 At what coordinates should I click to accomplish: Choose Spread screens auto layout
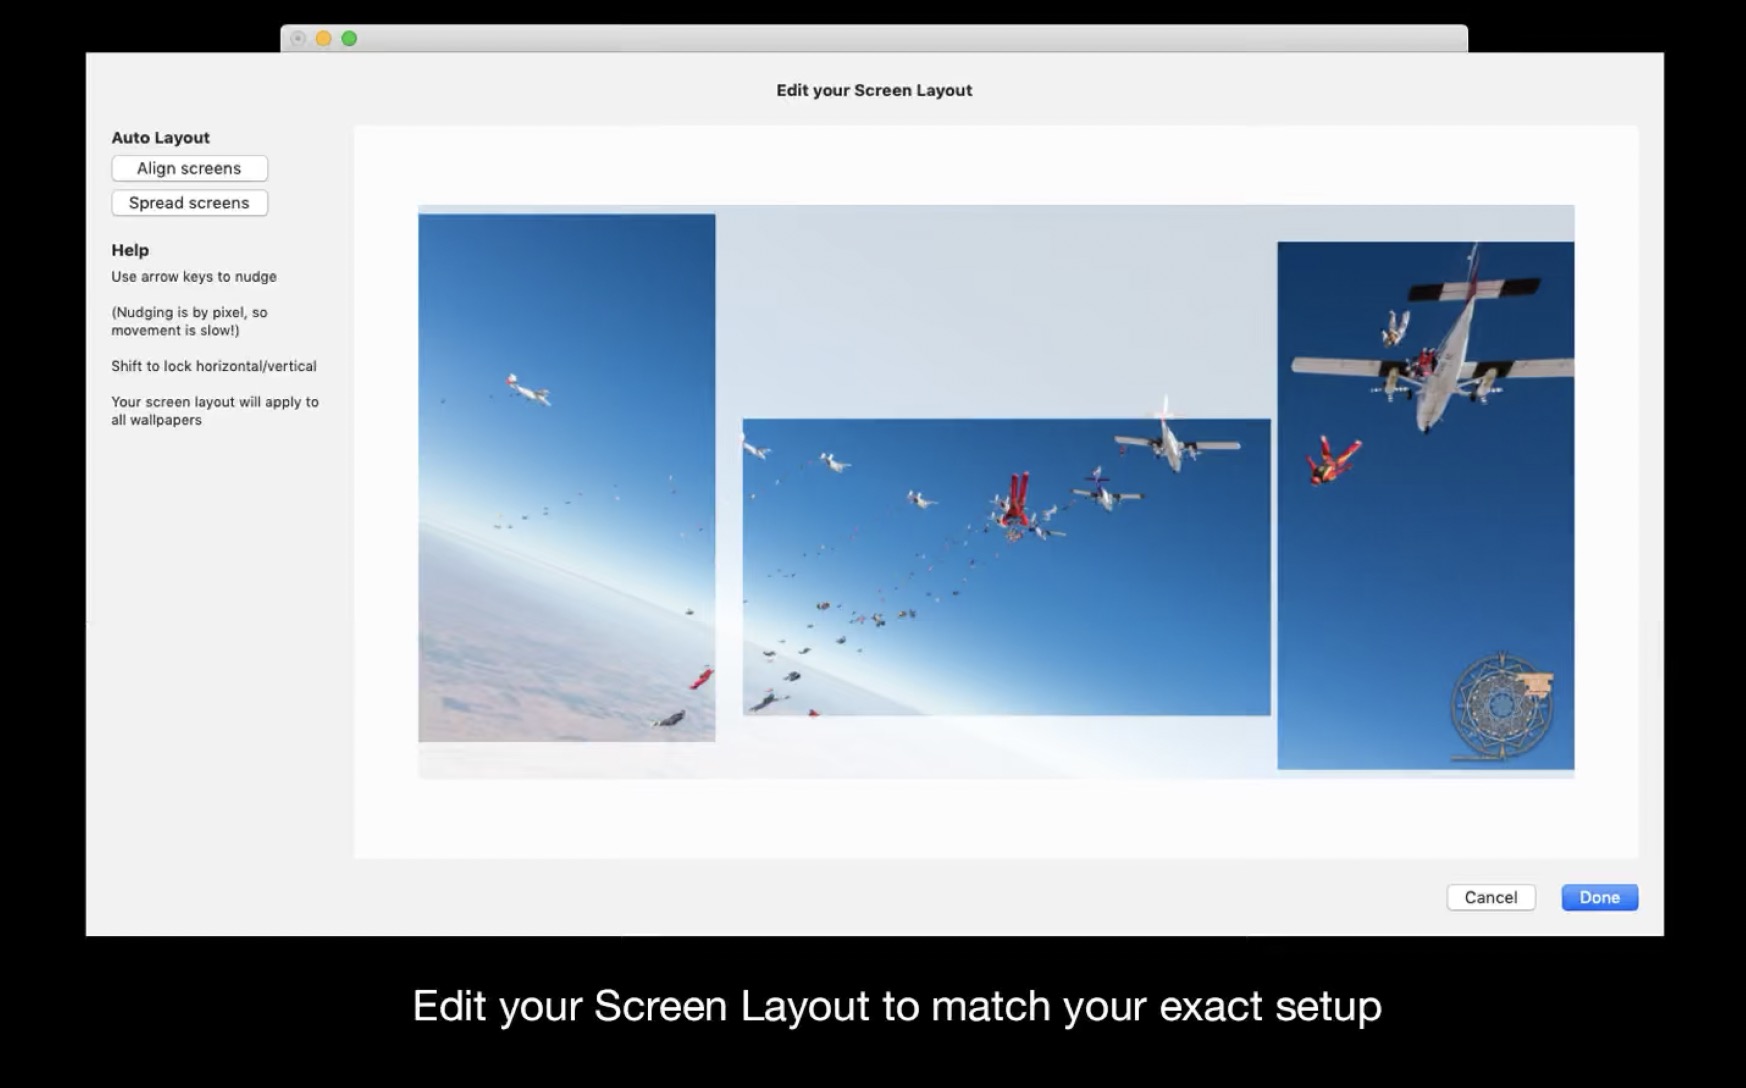189,203
